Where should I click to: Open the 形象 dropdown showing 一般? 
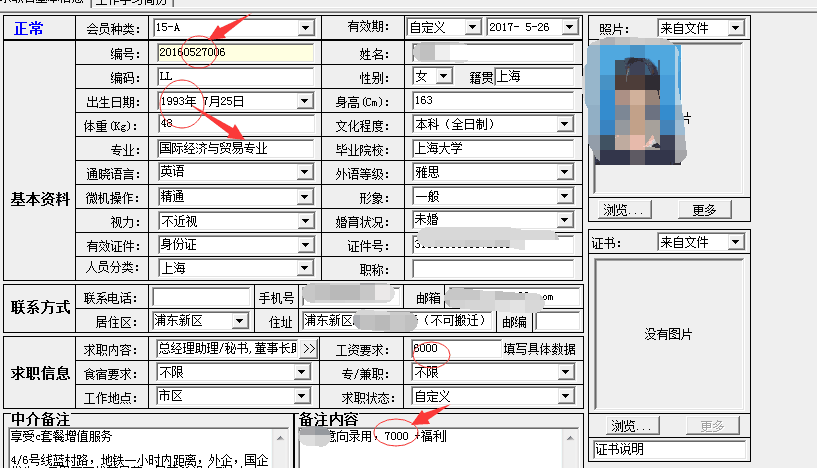(565, 196)
